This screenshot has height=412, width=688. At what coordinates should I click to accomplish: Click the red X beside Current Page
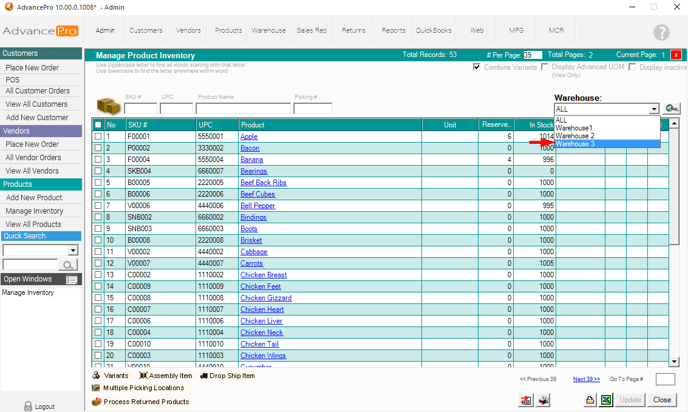pos(676,55)
